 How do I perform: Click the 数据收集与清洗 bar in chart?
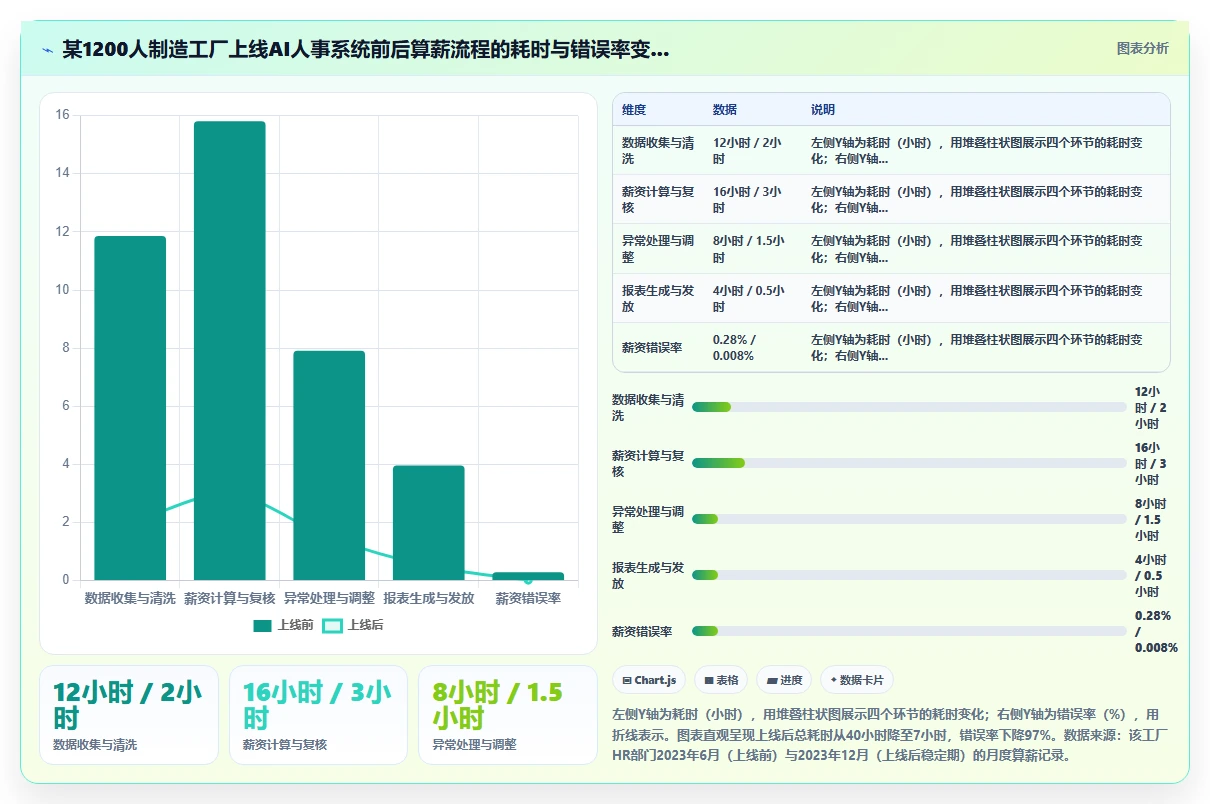coord(130,408)
